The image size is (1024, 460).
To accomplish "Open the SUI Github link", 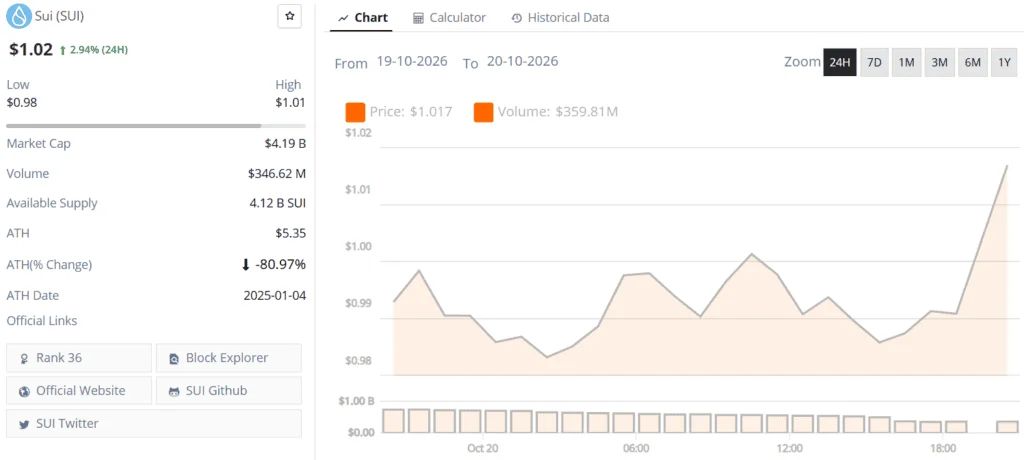I will 229,391.
